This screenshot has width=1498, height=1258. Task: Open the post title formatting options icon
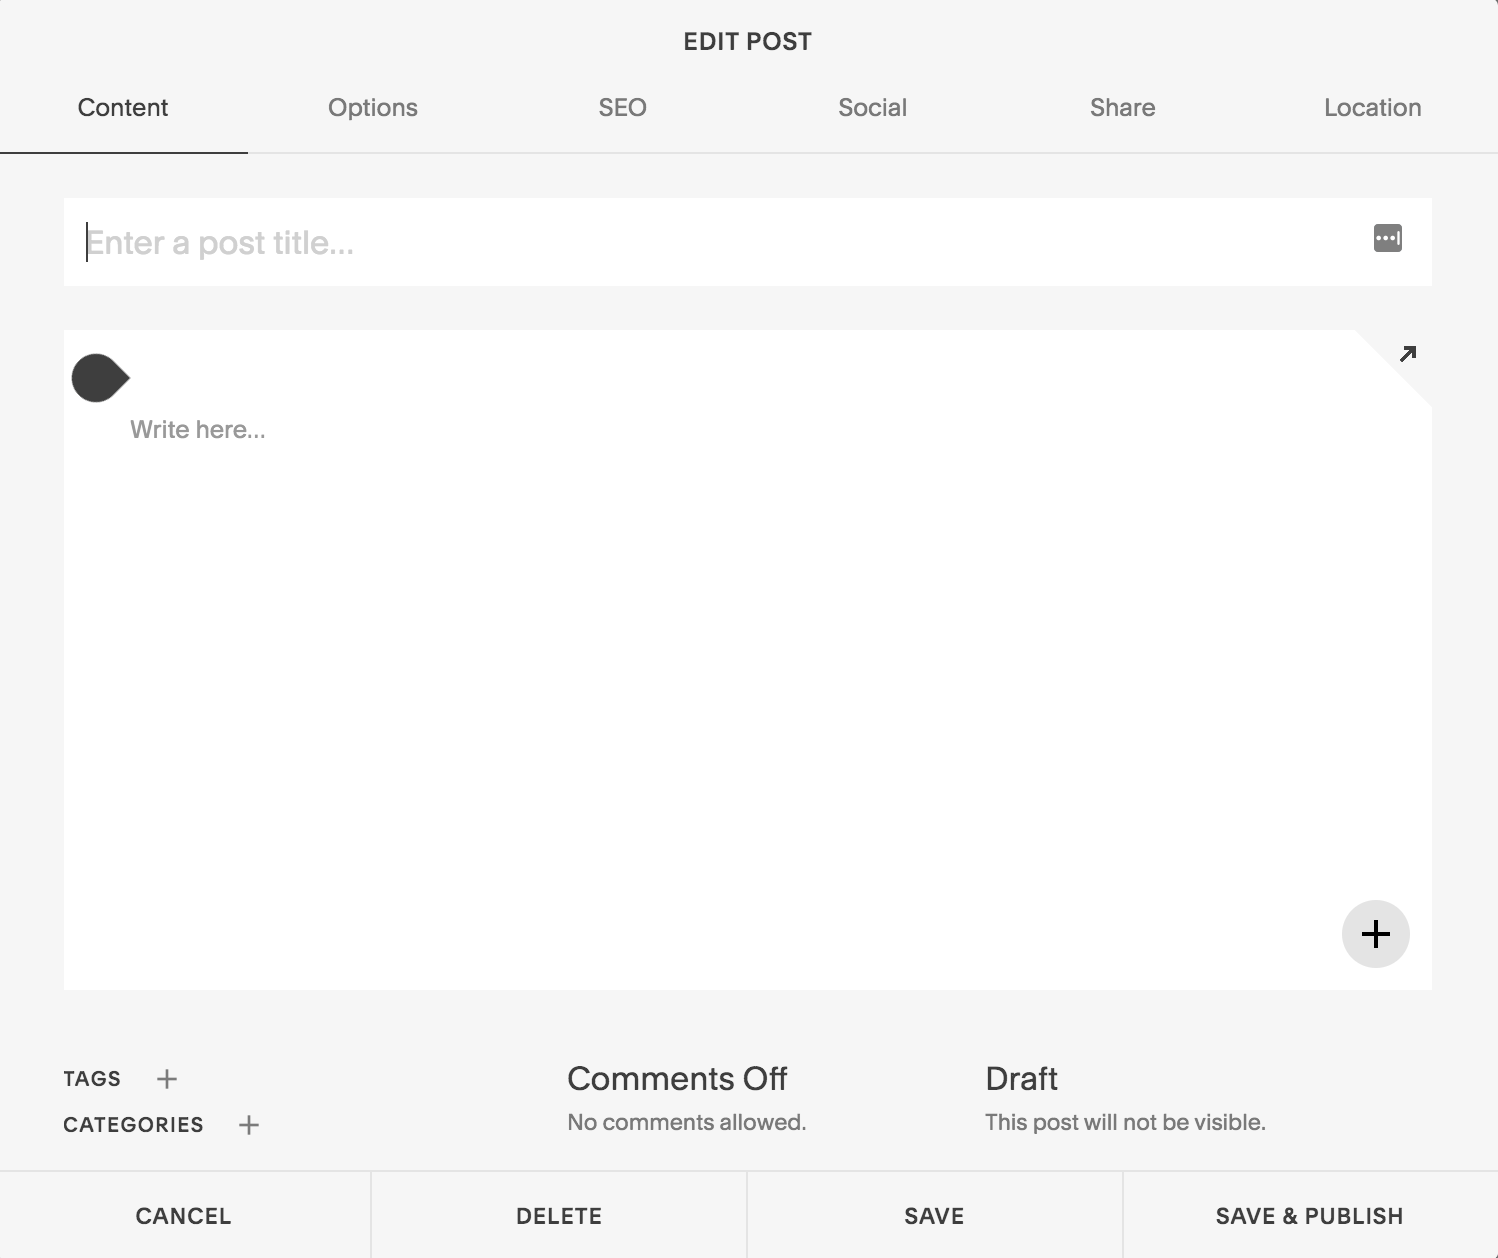[x=1387, y=240]
